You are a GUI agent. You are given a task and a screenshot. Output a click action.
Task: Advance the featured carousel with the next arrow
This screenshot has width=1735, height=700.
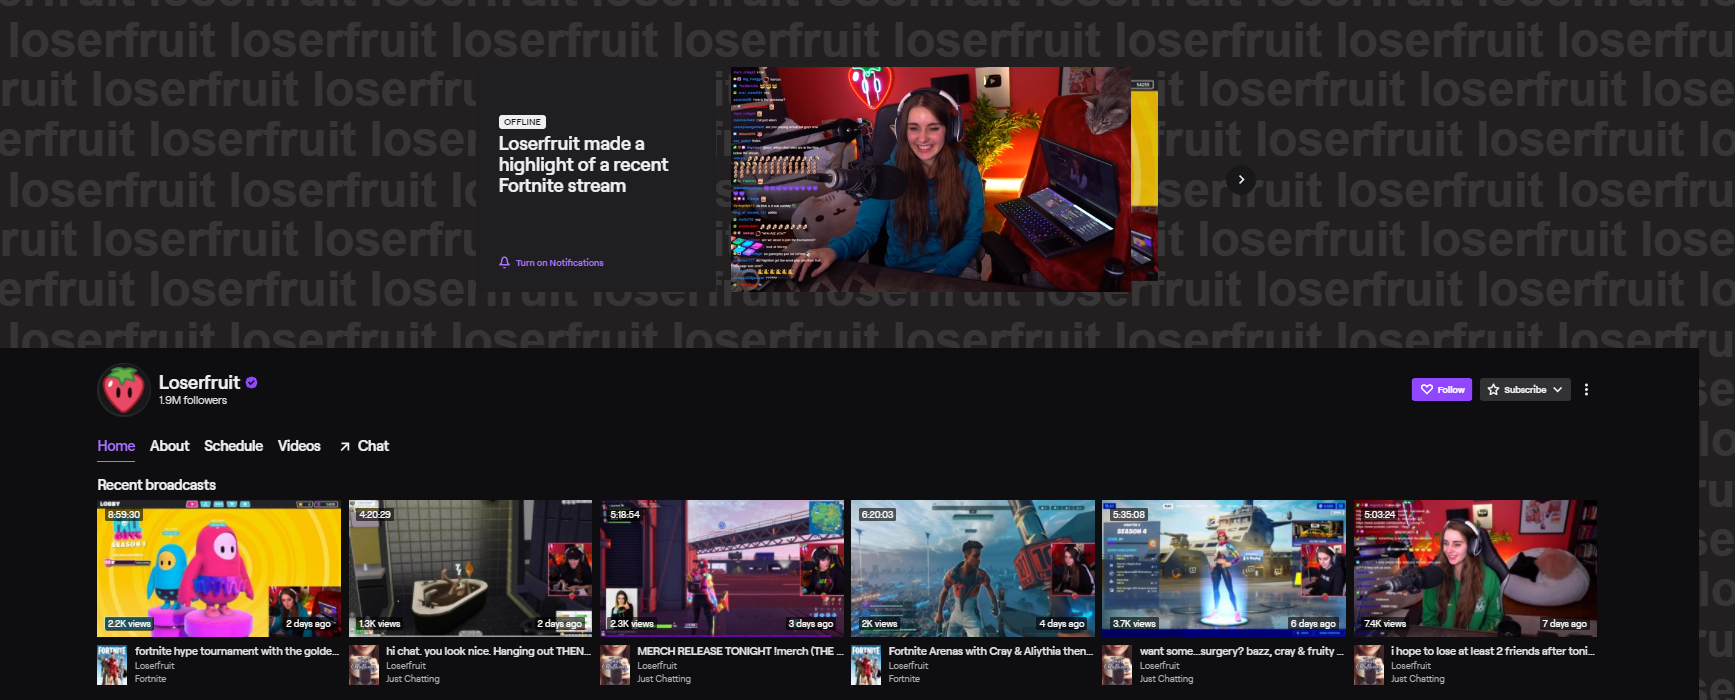1241,180
